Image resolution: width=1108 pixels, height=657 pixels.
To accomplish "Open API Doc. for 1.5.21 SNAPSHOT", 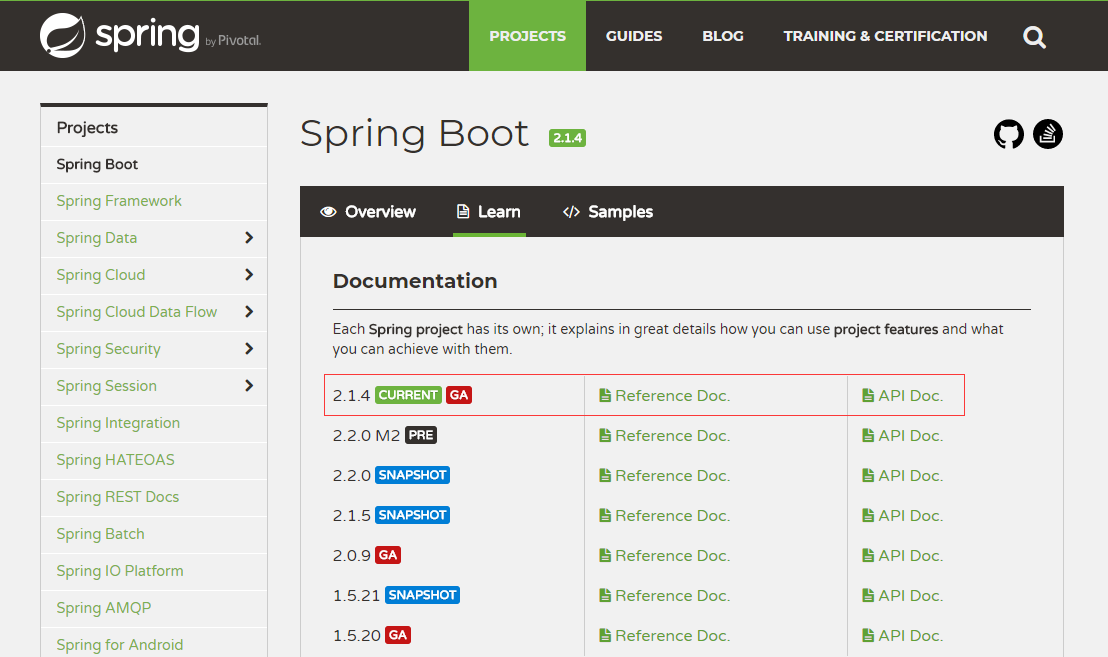I will (x=902, y=596).
